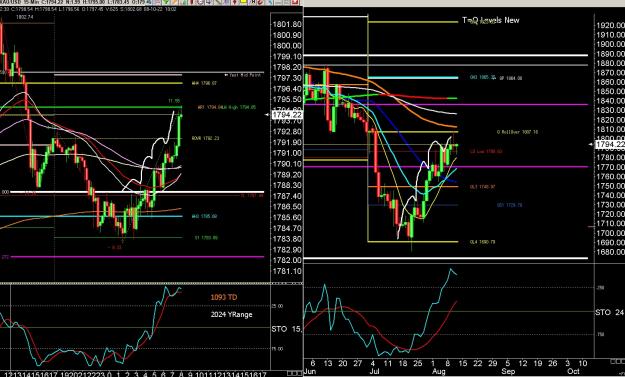625x377 pixels.
Task: Click 1801.80 on the left price axis
Action: point(287,25)
